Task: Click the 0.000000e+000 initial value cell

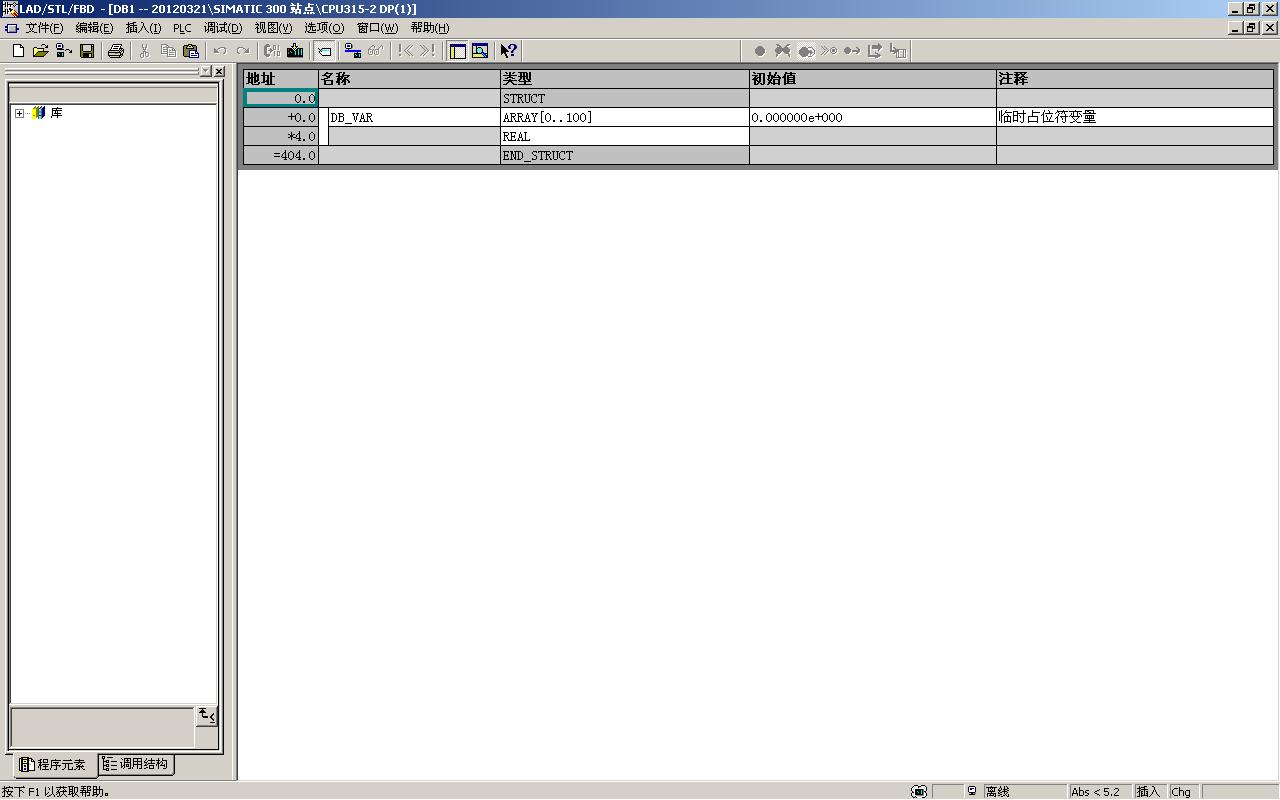Action: (x=873, y=117)
